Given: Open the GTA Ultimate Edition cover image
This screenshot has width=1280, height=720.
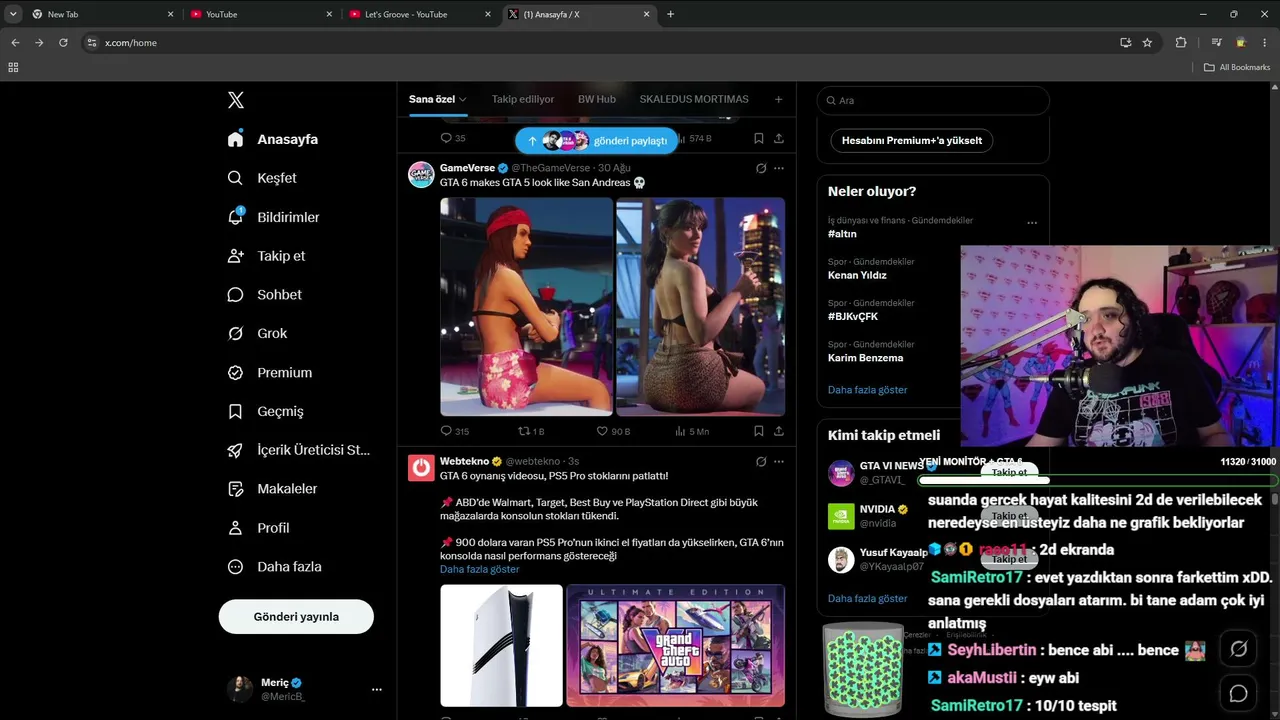Looking at the screenshot, I should click(x=676, y=646).
